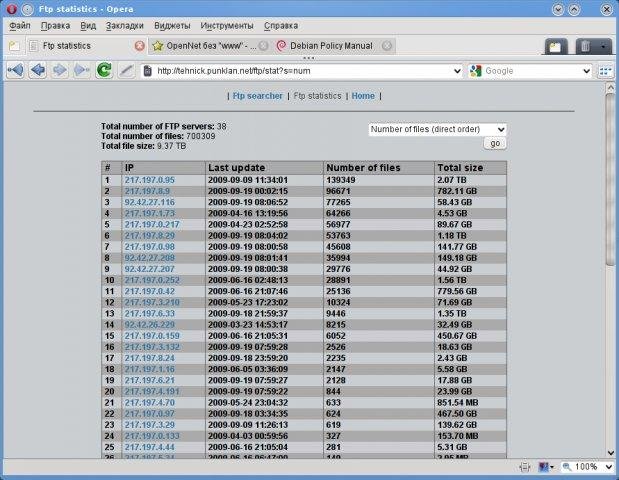Close the Ftp statistics tab
Screen dimensions: 619x480
pyautogui.click(x=139, y=46)
